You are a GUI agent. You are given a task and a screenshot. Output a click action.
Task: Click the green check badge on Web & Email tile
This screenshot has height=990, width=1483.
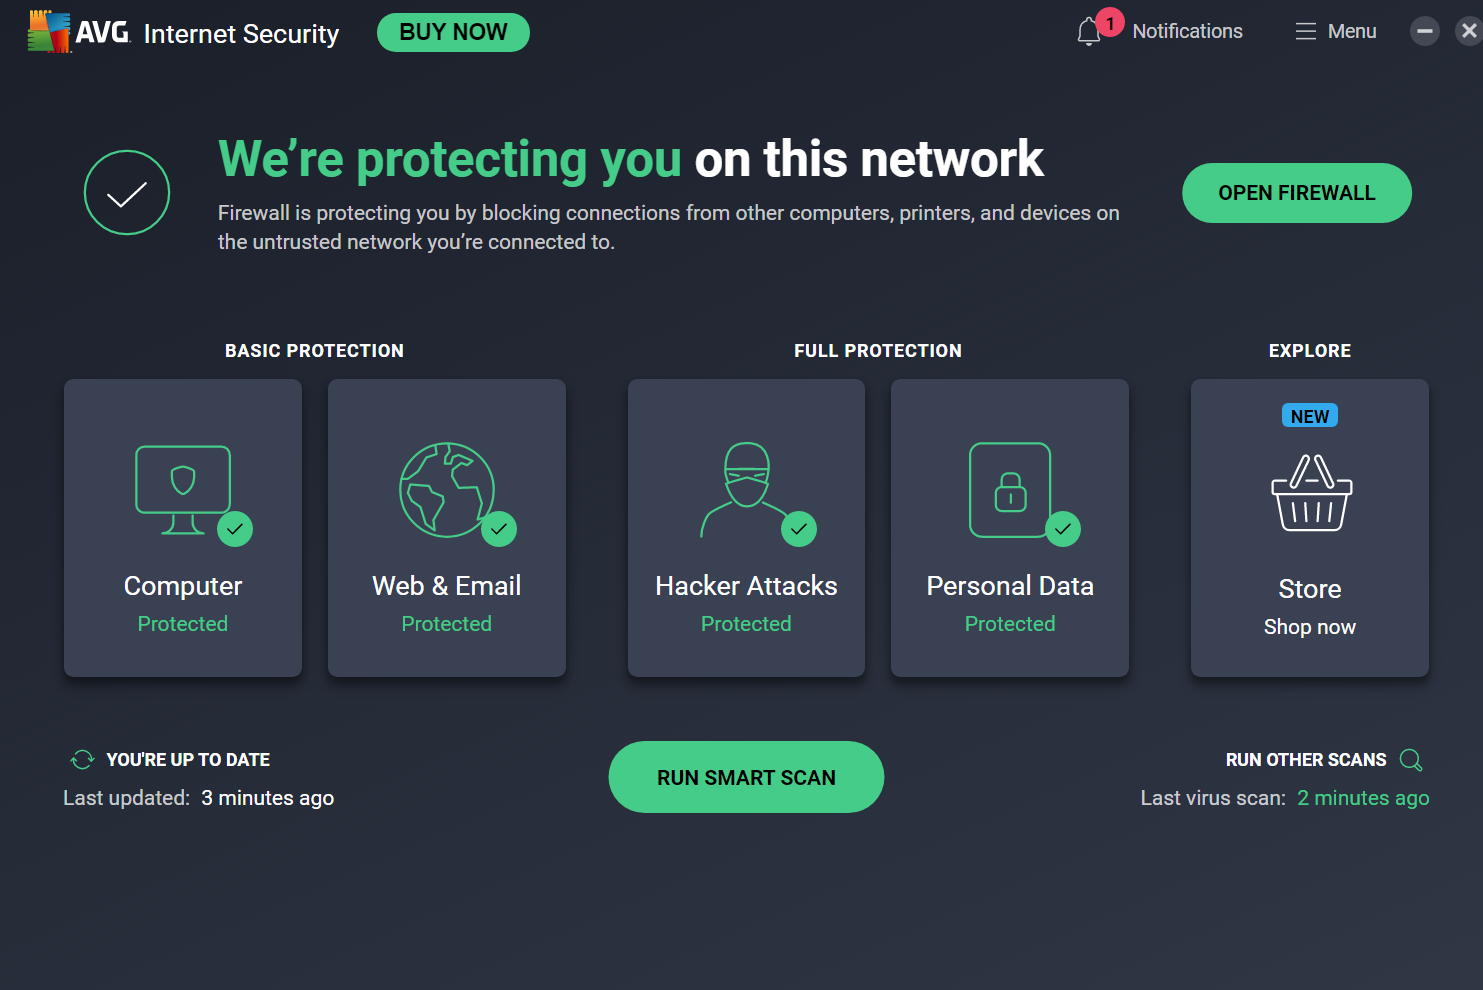point(499,529)
